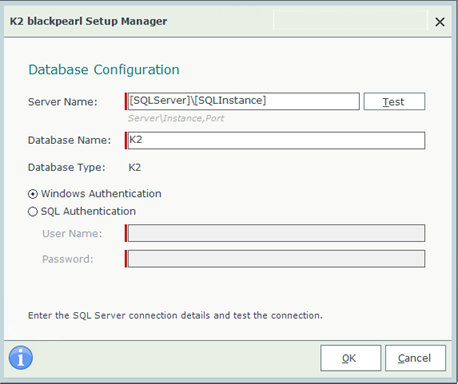Click the Server\Instance,Port hint text

coord(176,118)
